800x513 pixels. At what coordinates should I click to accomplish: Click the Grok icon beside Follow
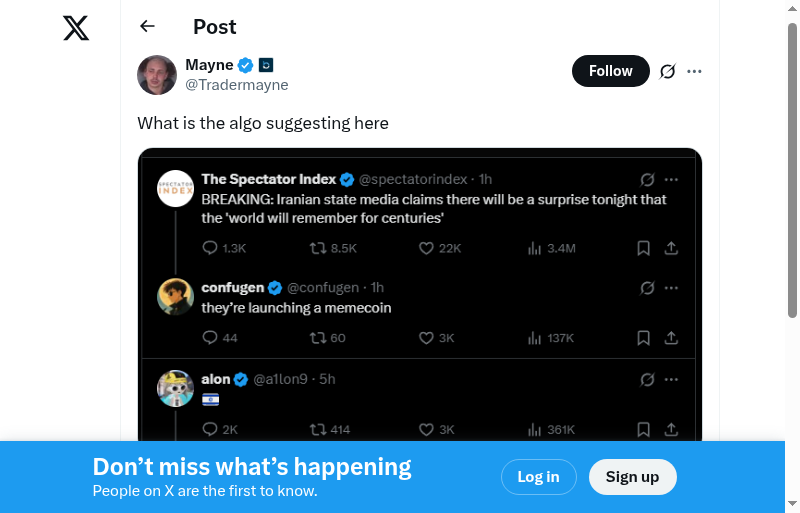668,71
